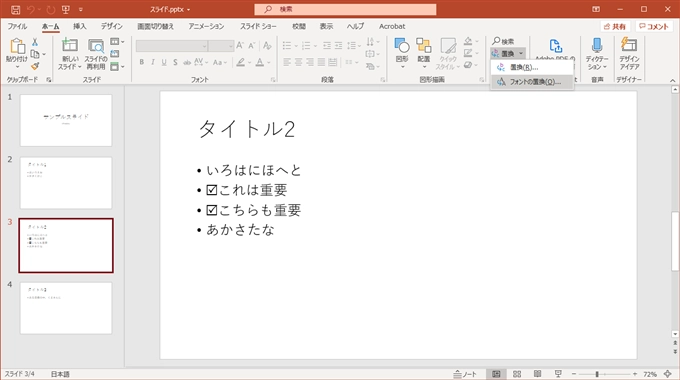680x380 pixels.
Task: Click the font color A swatch
Action: pyautogui.click(x=259, y=62)
